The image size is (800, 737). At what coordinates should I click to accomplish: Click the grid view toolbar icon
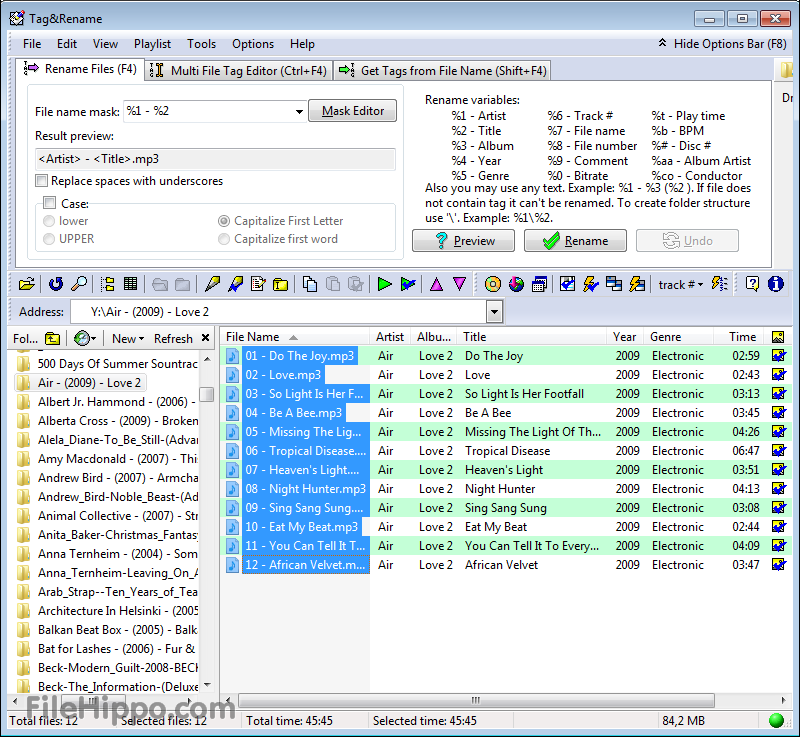click(x=131, y=284)
